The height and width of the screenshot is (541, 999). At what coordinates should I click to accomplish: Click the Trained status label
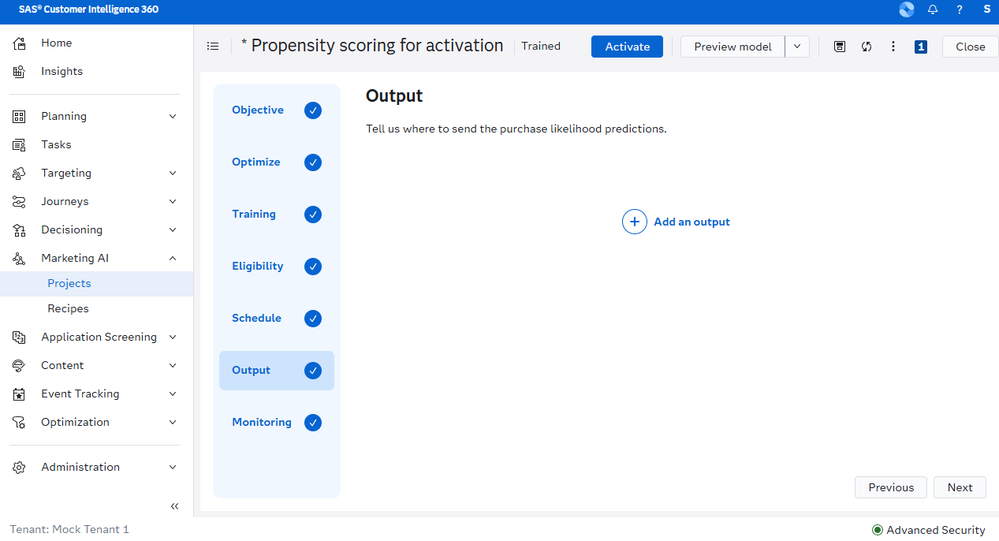[541, 47]
